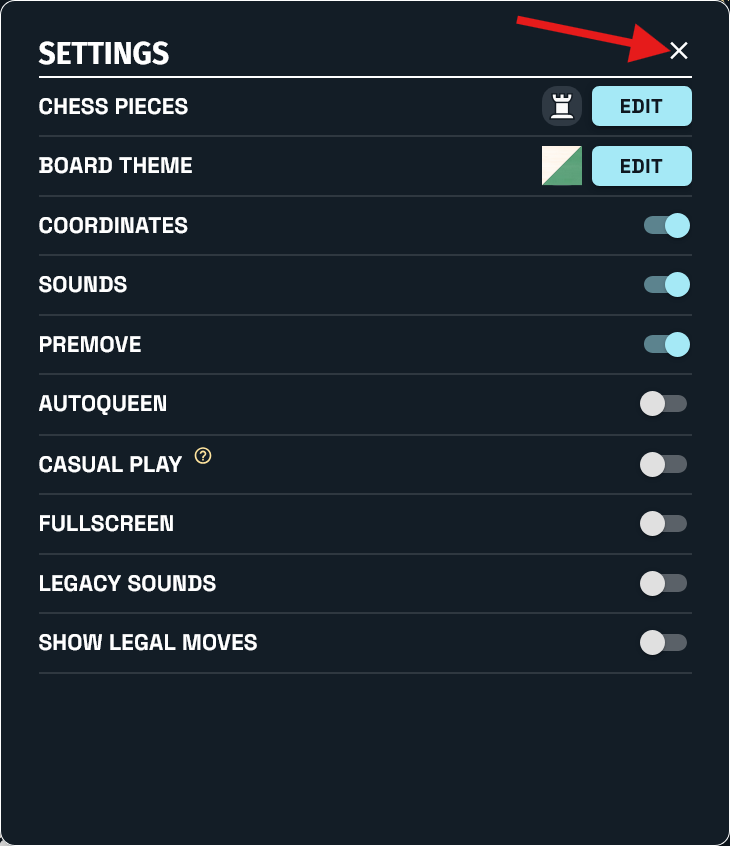Edit the board theme
Viewport: 730px width, 846px height.
point(642,166)
